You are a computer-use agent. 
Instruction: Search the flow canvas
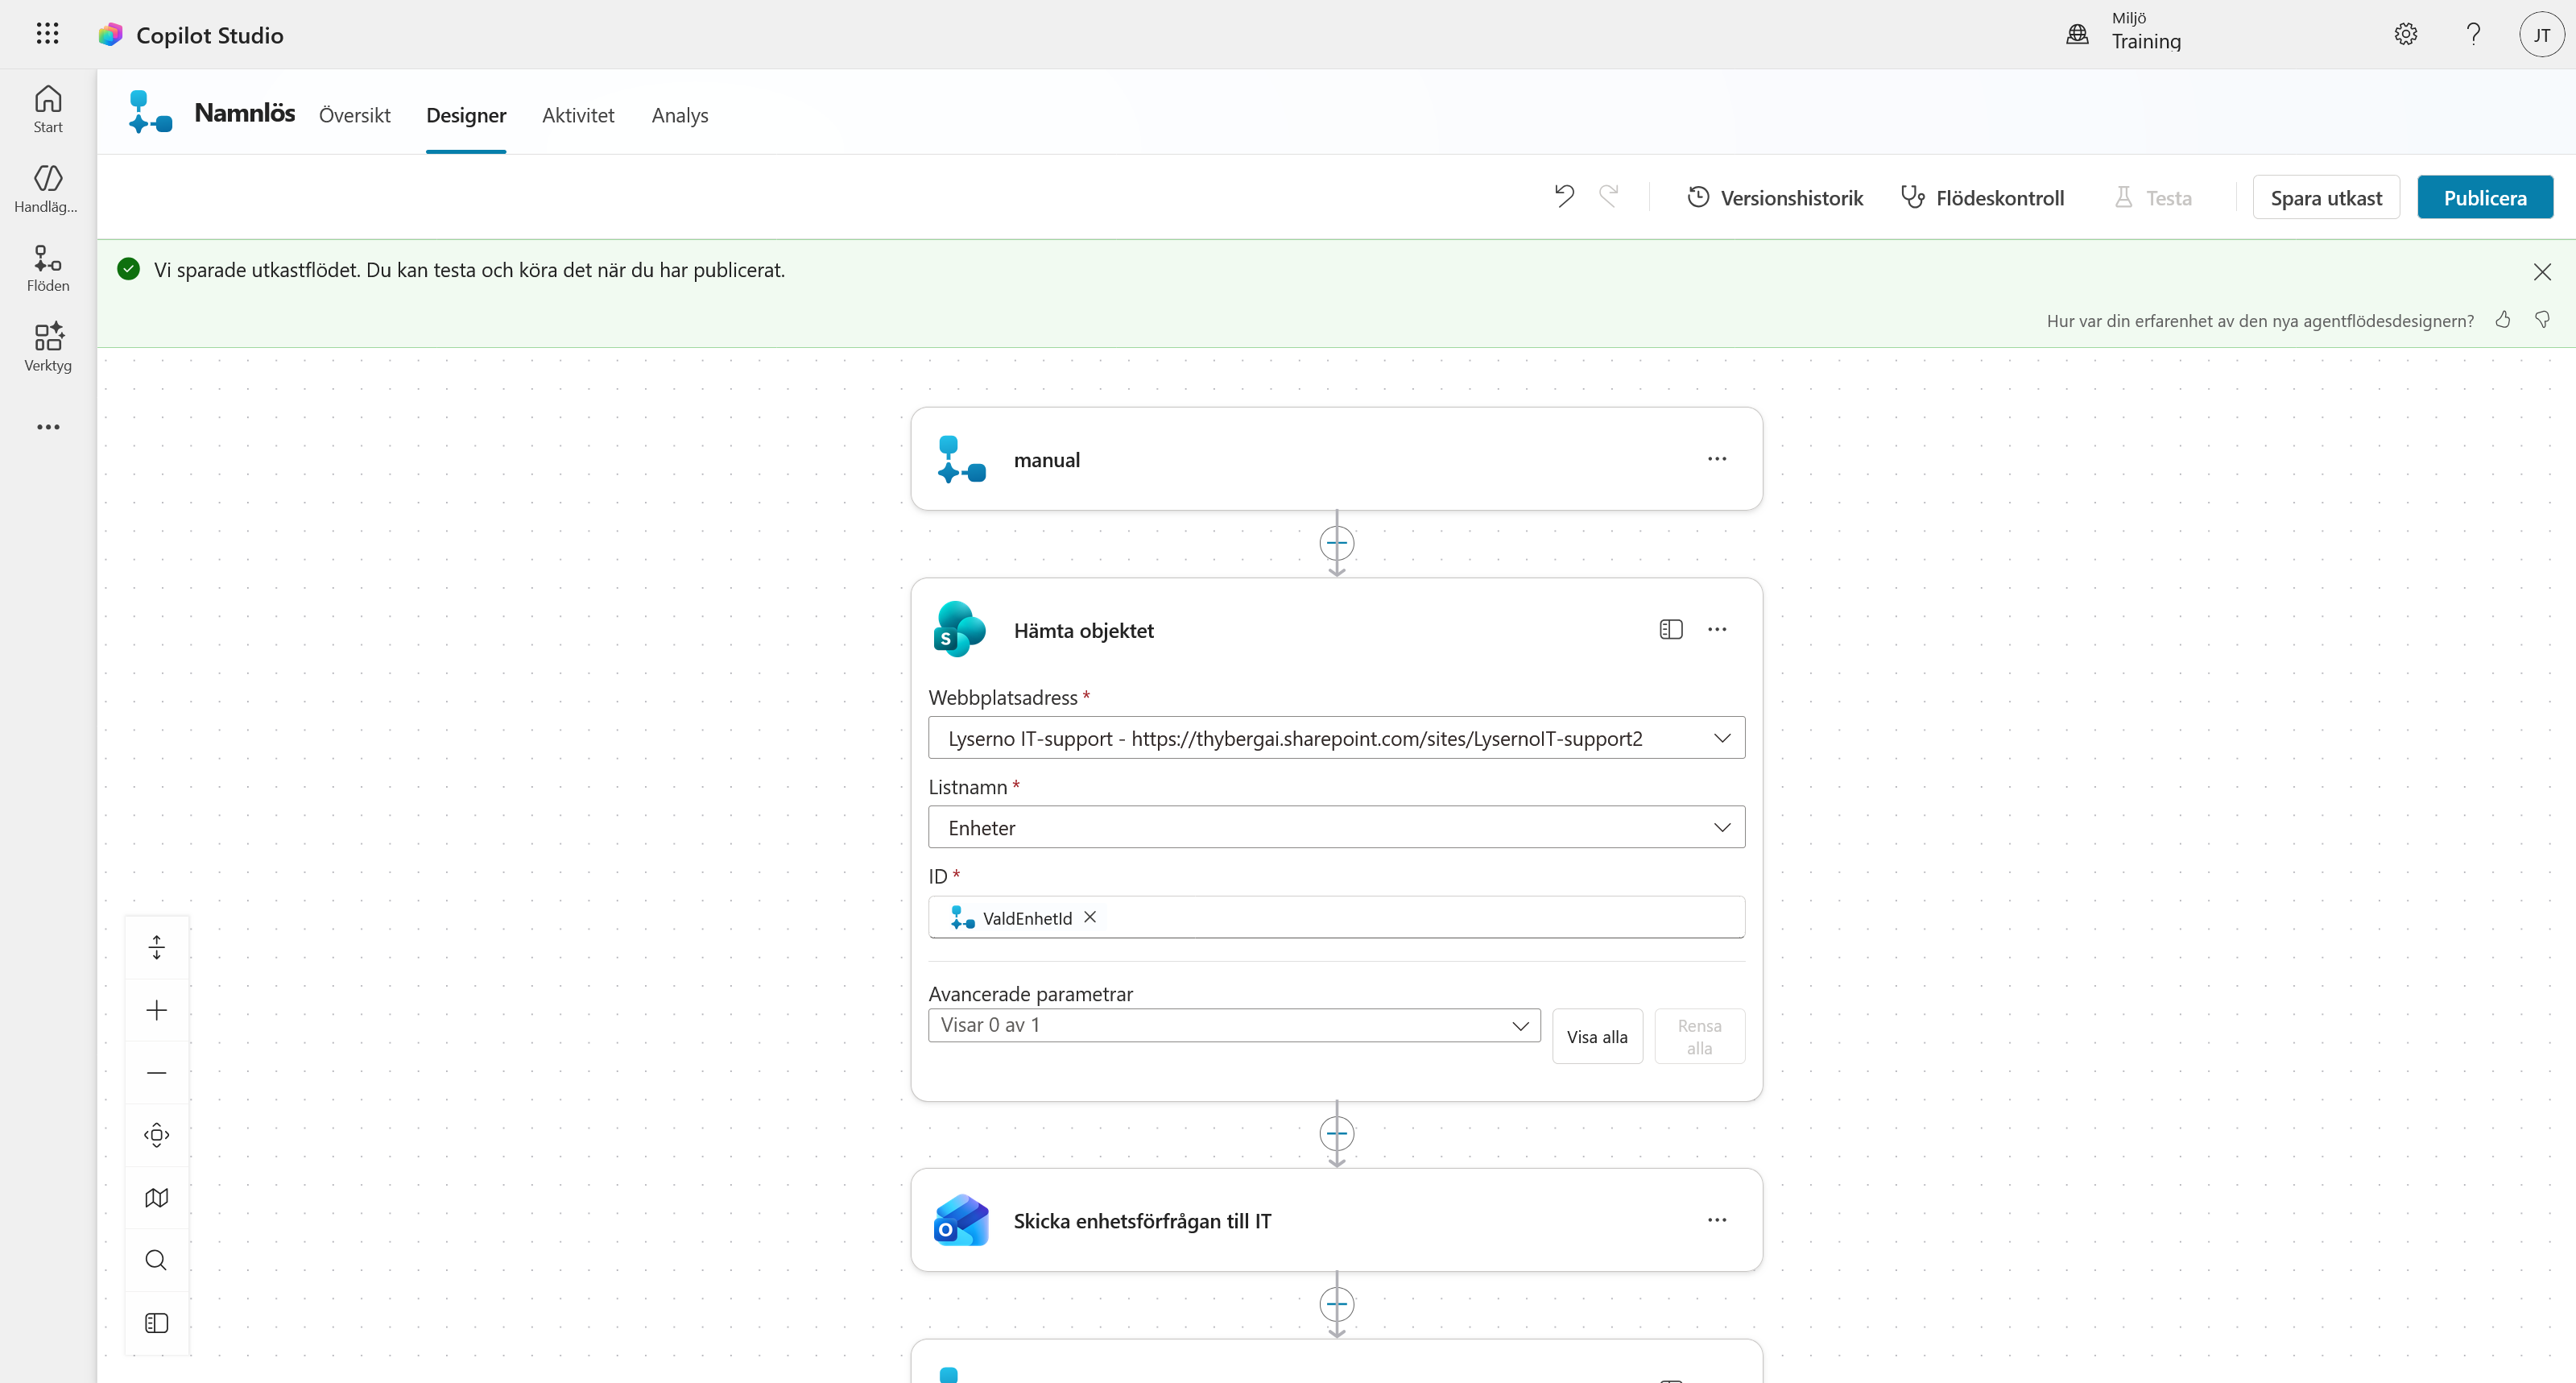[x=157, y=1260]
